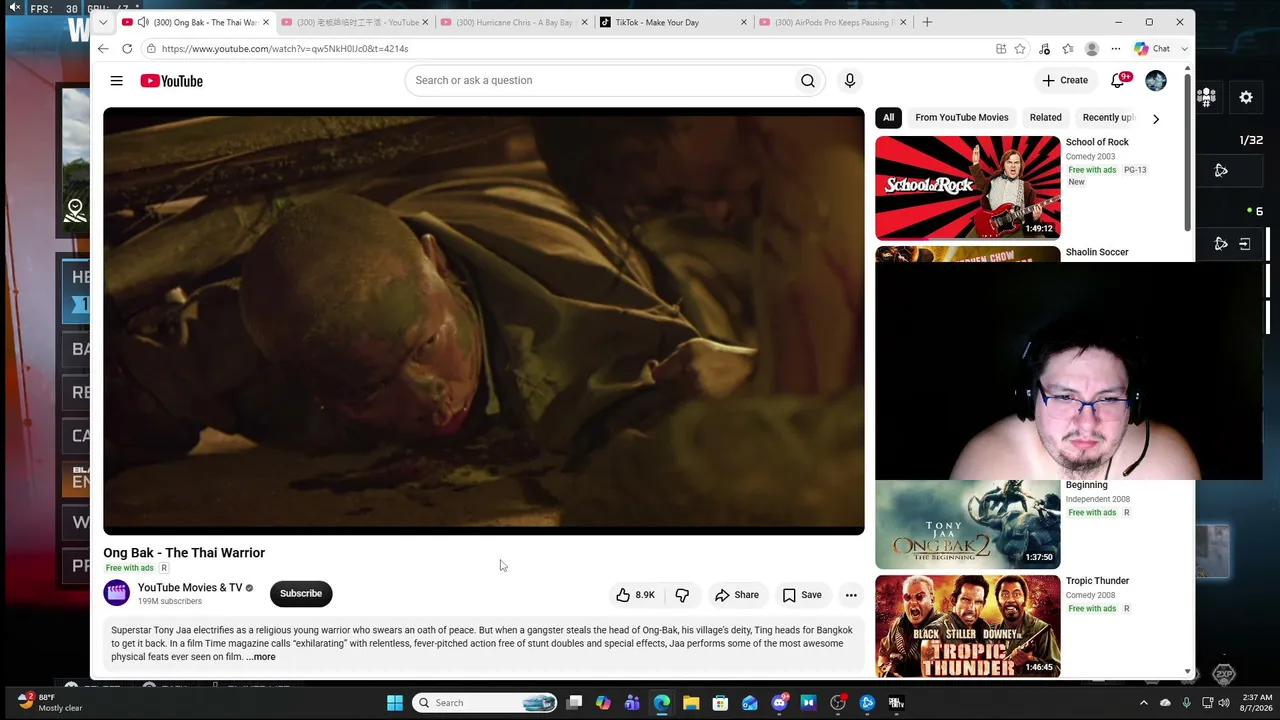Open the School of Rock movie thumbnail
This screenshot has height=720, width=1280.
(x=968, y=188)
